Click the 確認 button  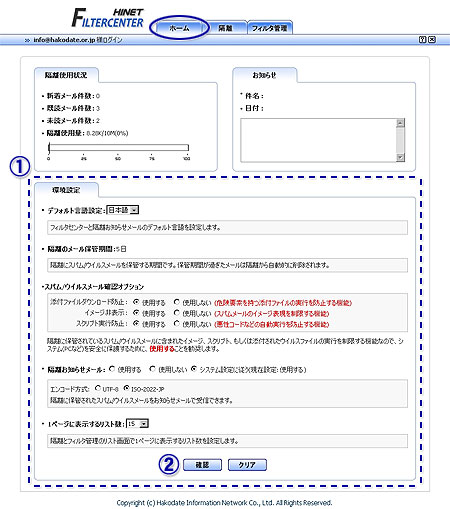(202, 465)
